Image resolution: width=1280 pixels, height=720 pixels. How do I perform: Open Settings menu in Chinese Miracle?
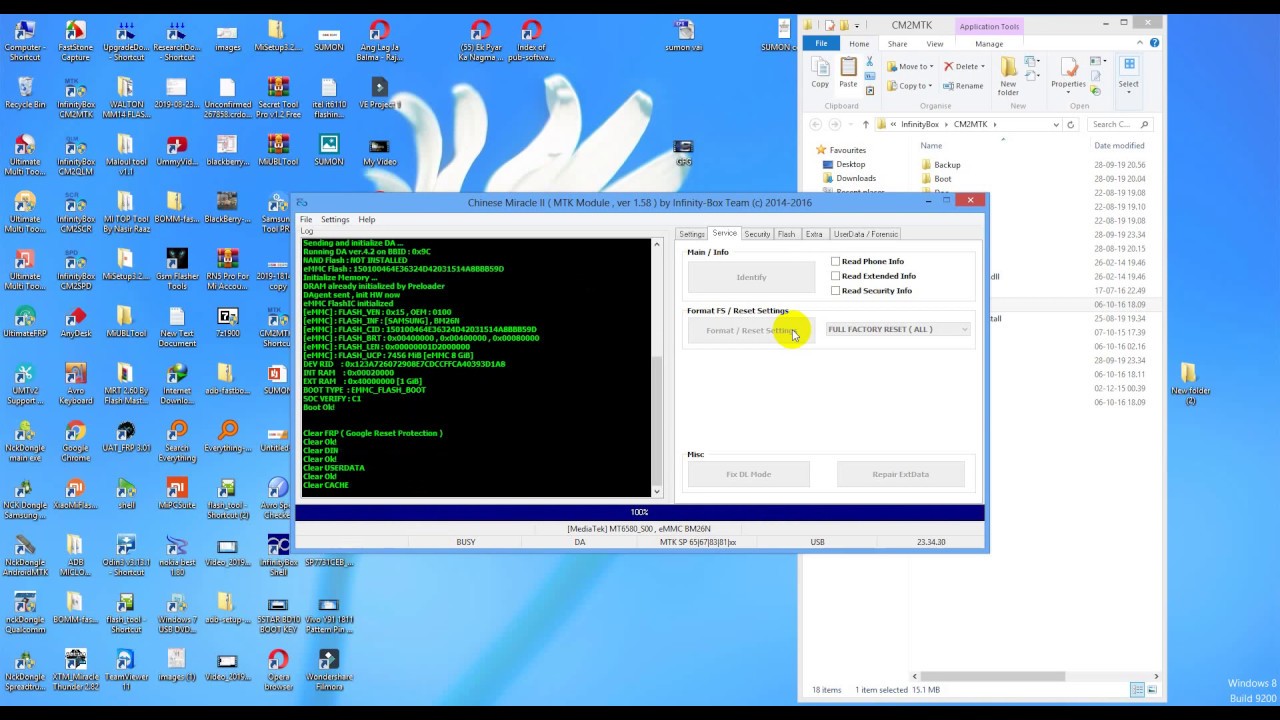click(335, 220)
